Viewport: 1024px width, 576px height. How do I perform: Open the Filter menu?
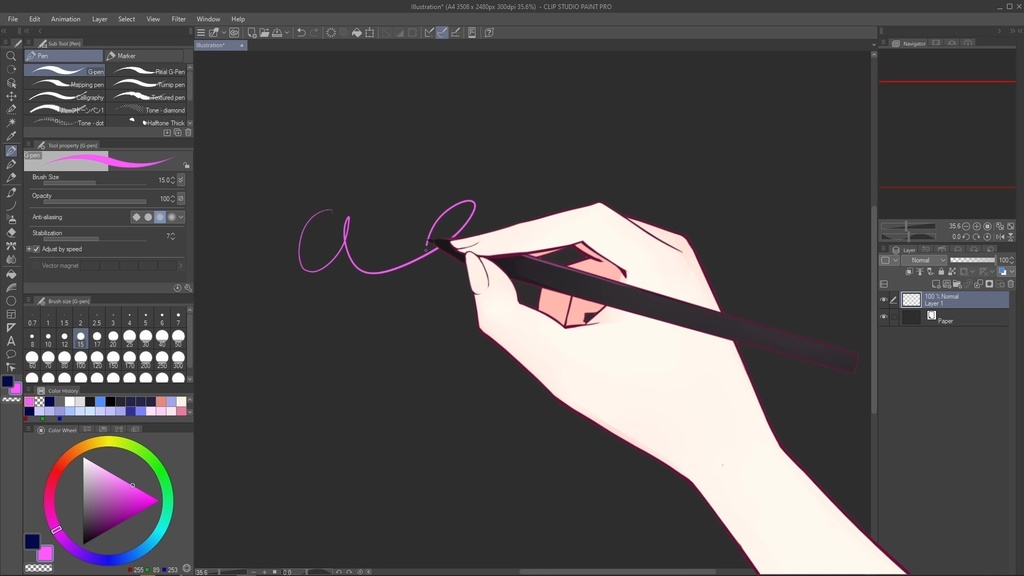(x=178, y=18)
